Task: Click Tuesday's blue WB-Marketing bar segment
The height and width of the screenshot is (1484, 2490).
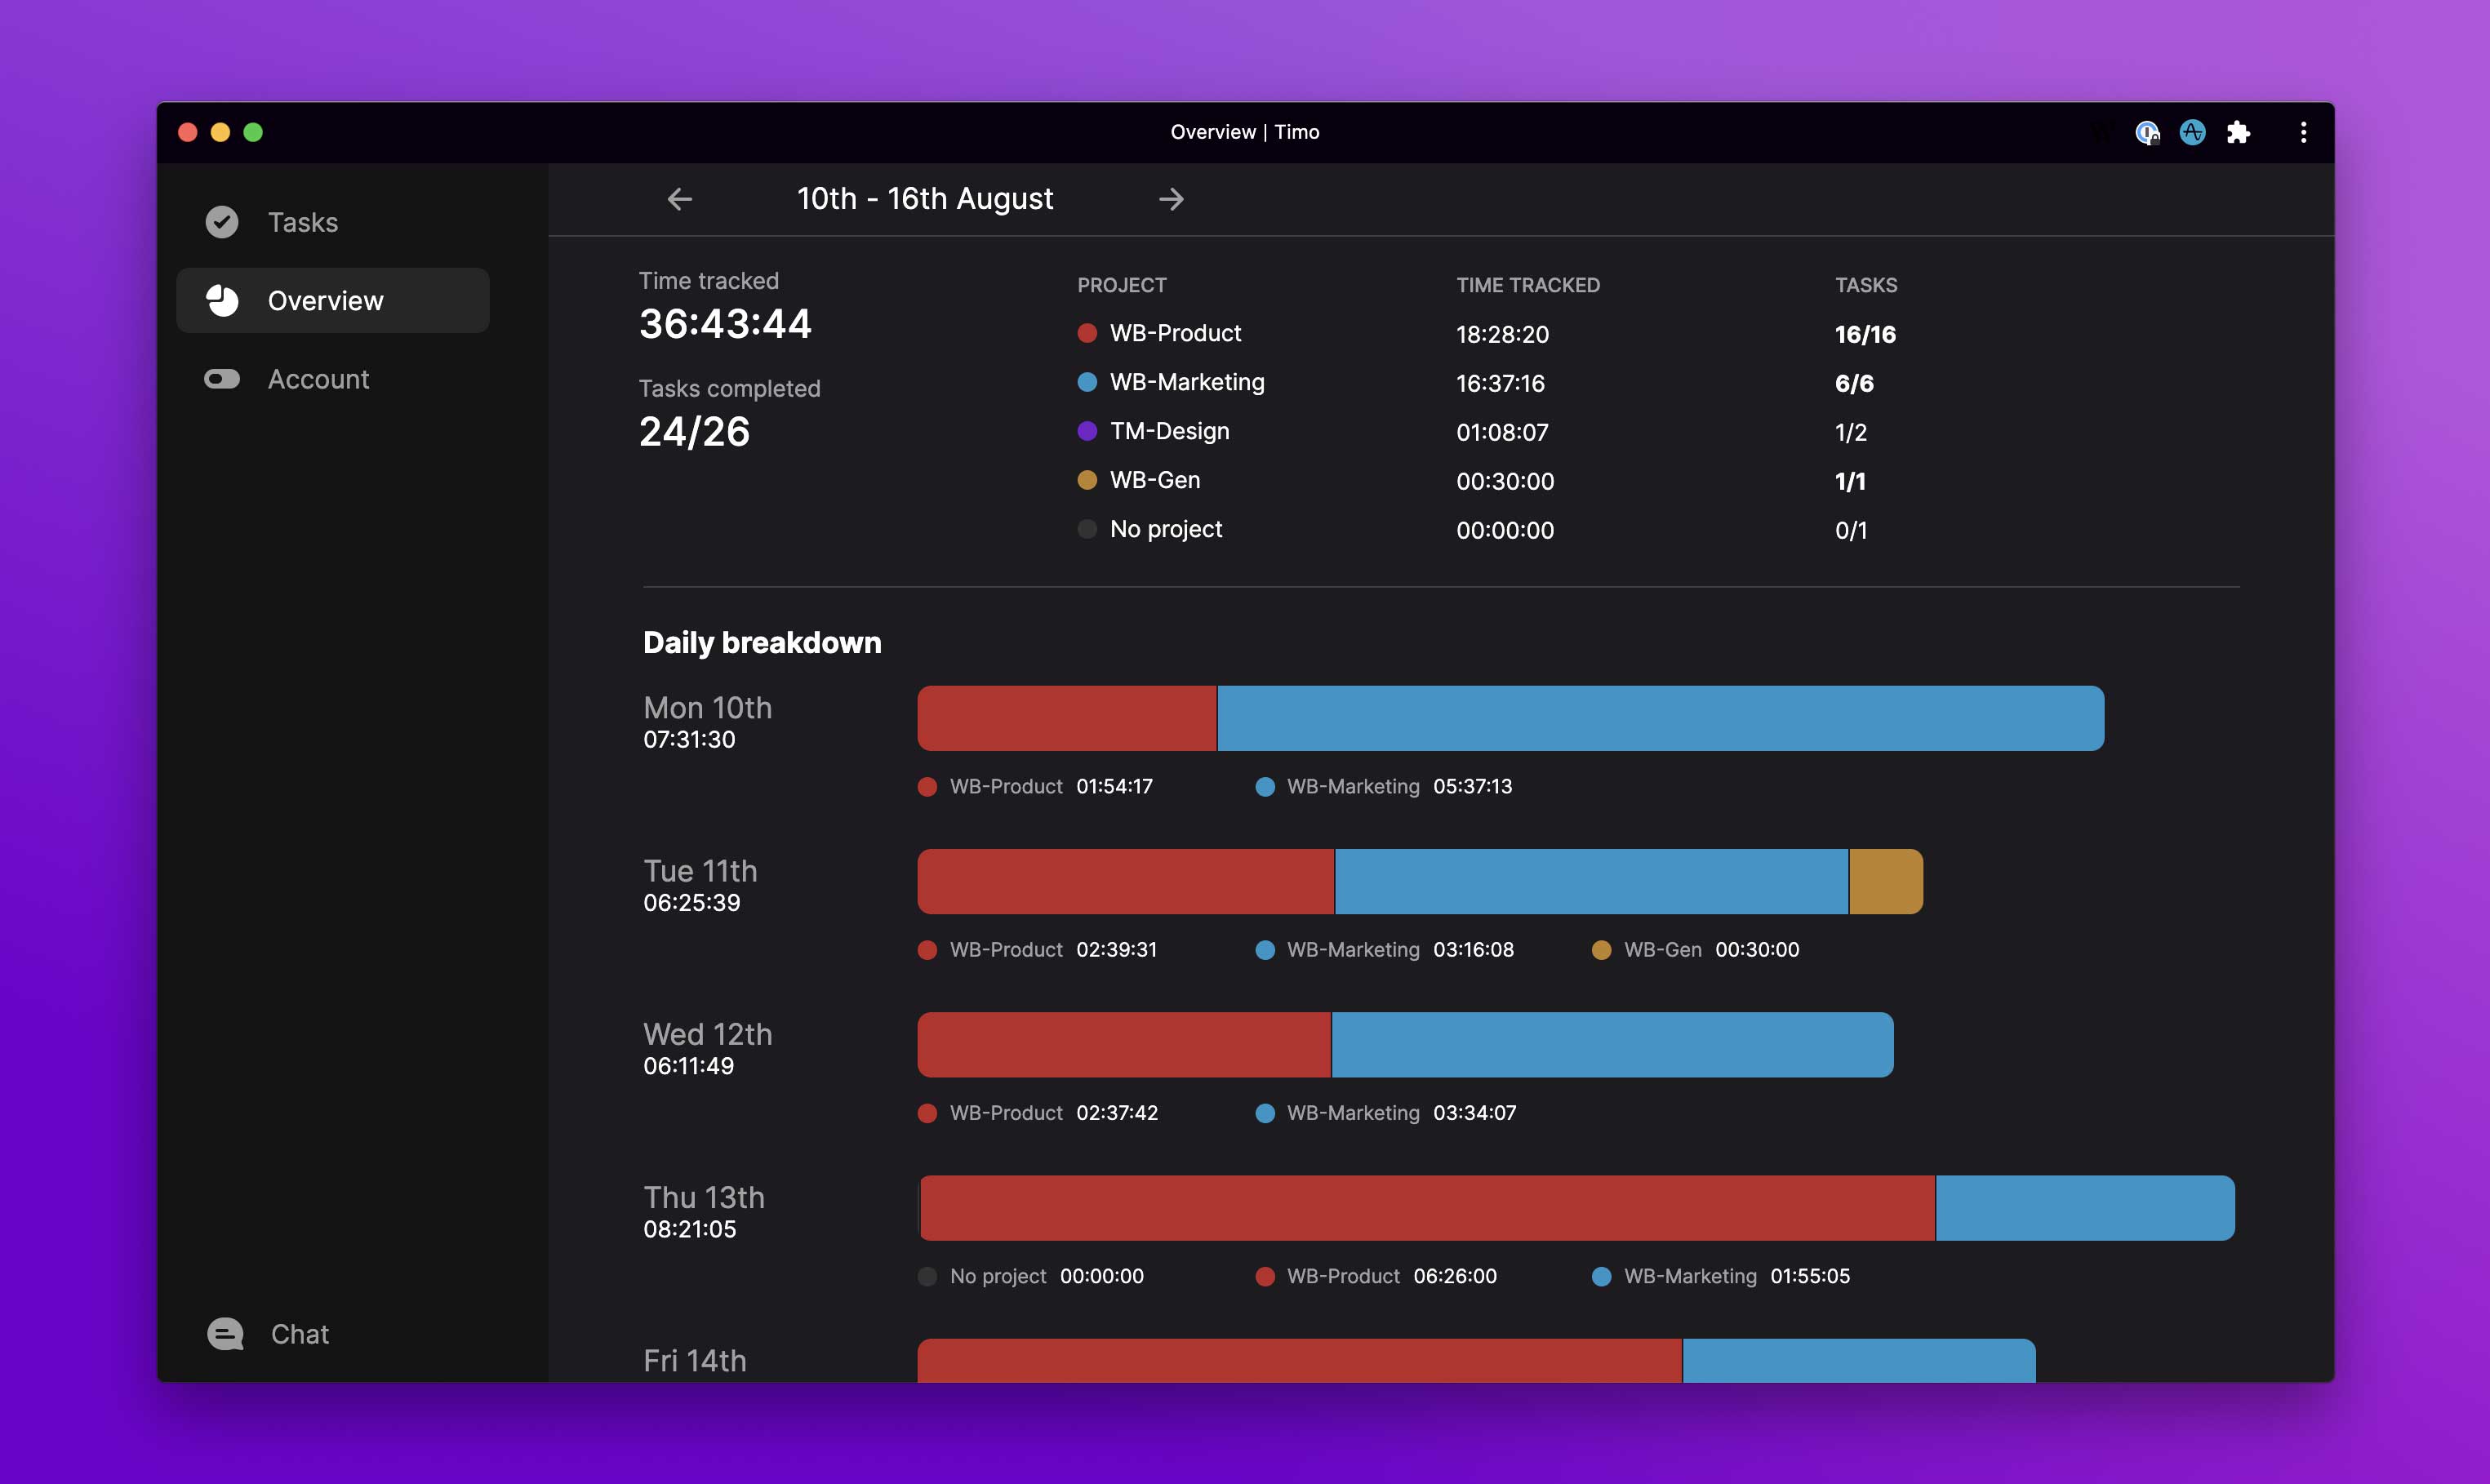Action: tap(1592, 881)
